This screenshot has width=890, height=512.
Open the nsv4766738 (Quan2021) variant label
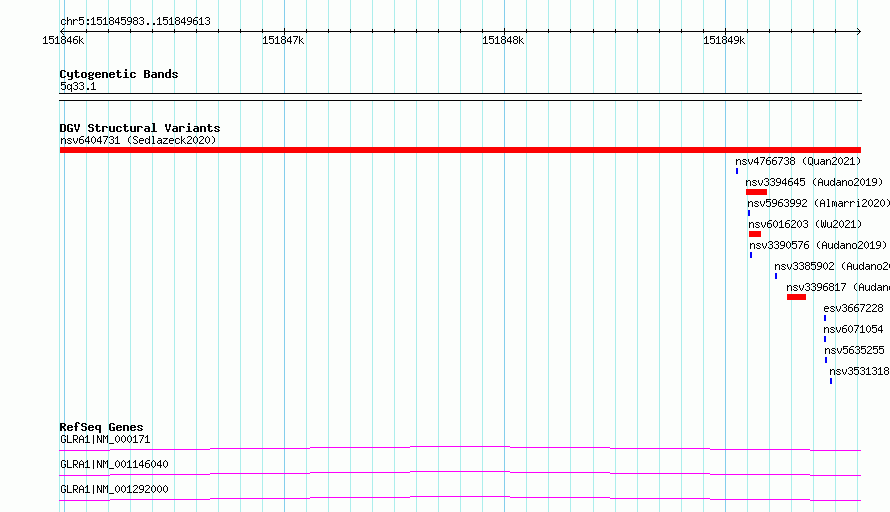(798, 161)
